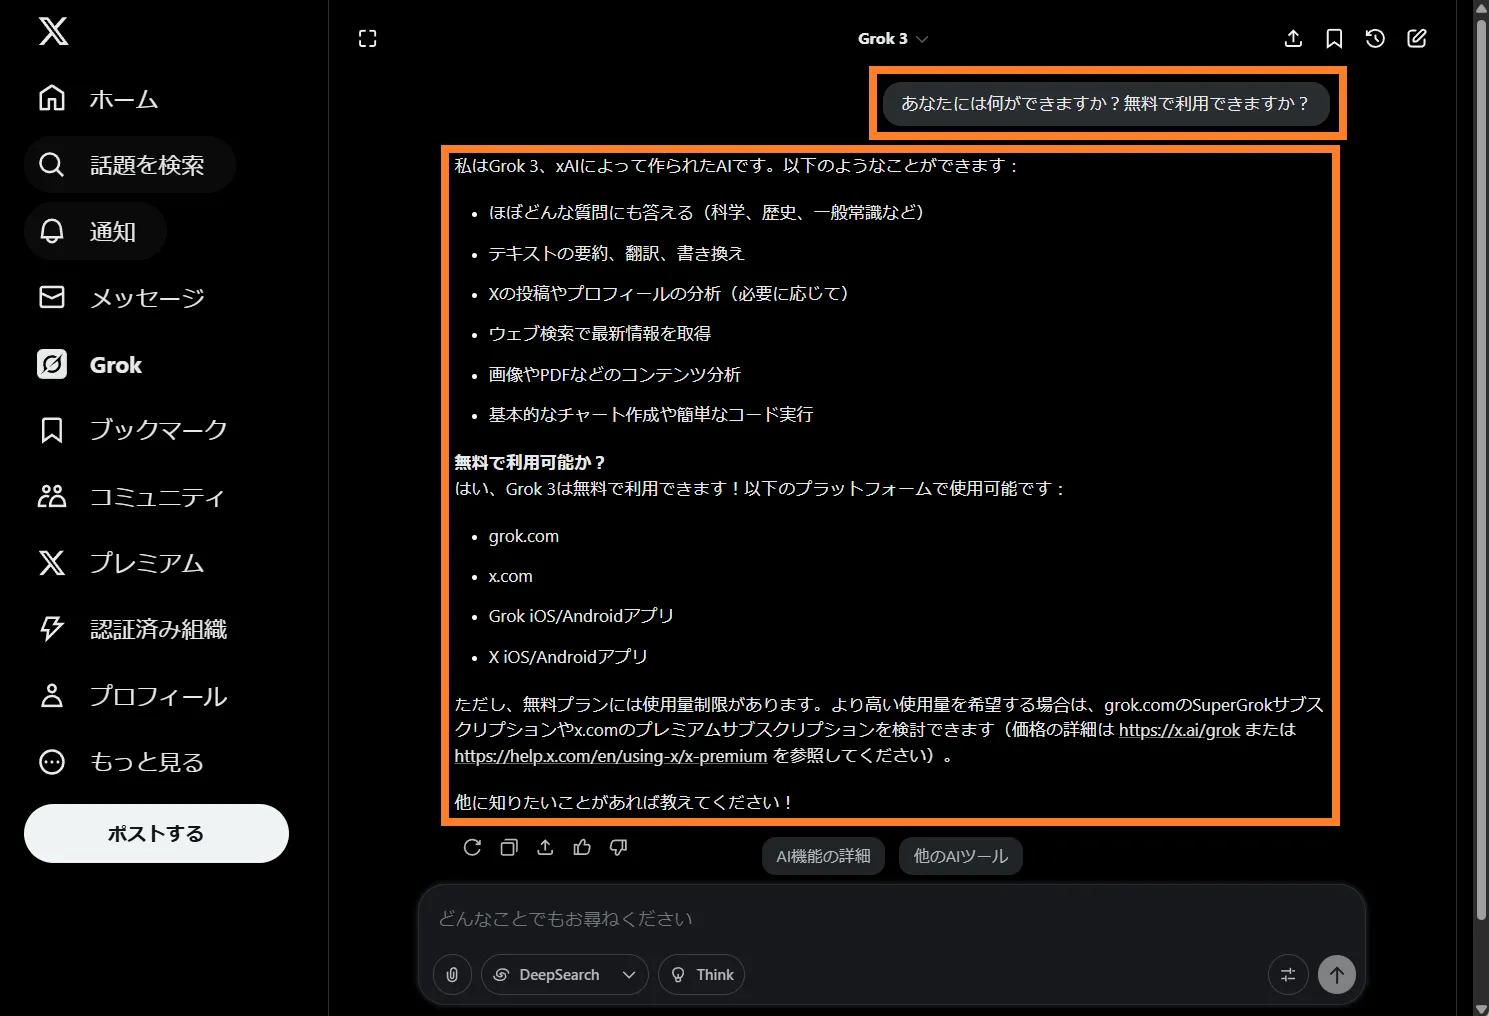Click the 他のAIツール suggestion
Image resolution: width=1489 pixels, height=1016 pixels.
960,856
